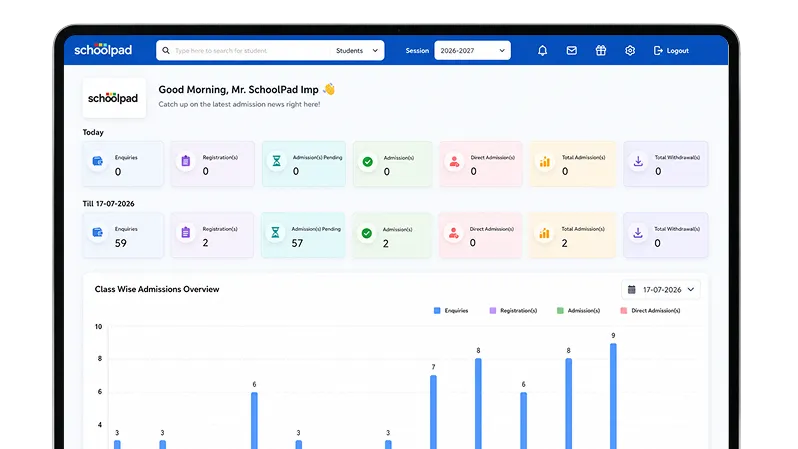Image resolution: width=798 pixels, height=449 pixels.
Task: Click the Today Admission(s) Pending hourglass icon
Action: [276, 161]
